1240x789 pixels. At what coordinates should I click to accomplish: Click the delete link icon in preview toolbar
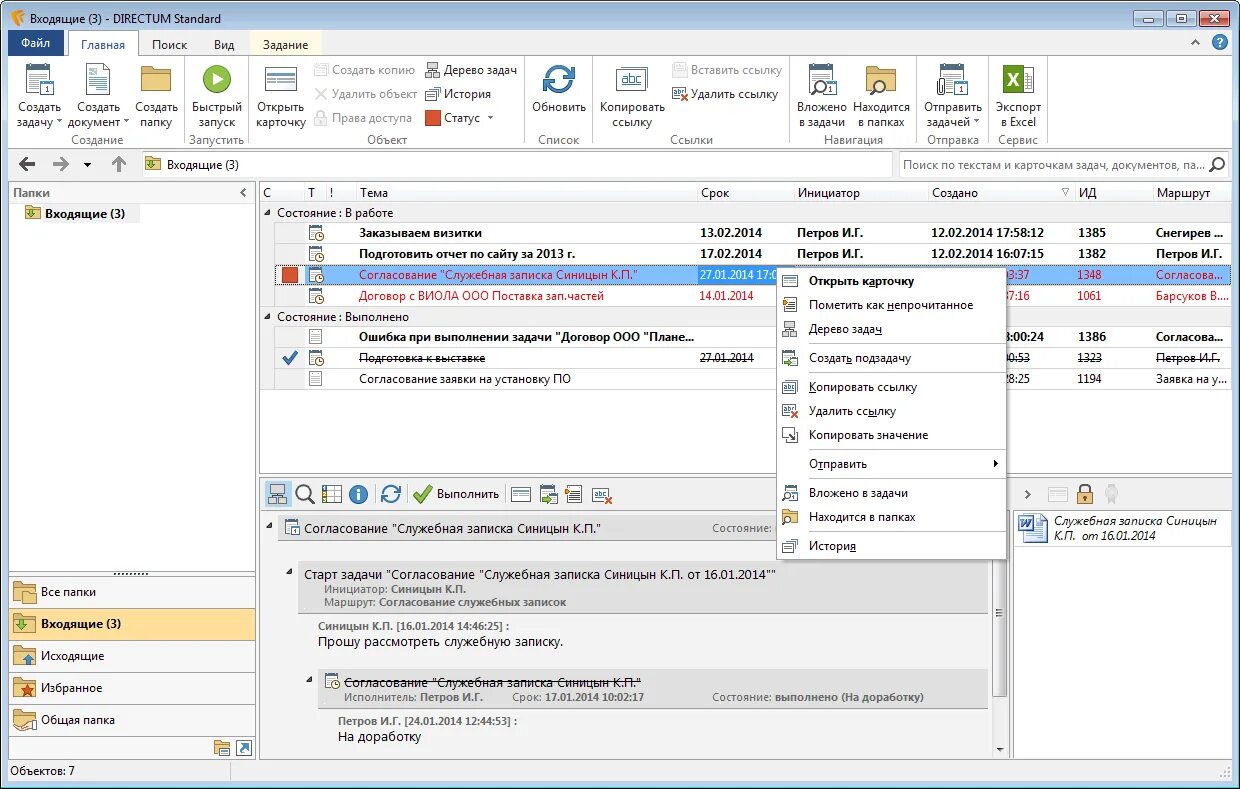coord(601,494)
